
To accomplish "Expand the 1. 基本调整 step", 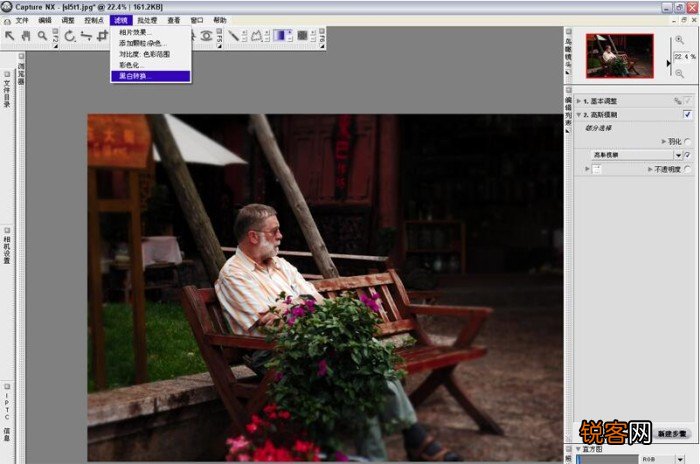I will [x=579, y=101].
